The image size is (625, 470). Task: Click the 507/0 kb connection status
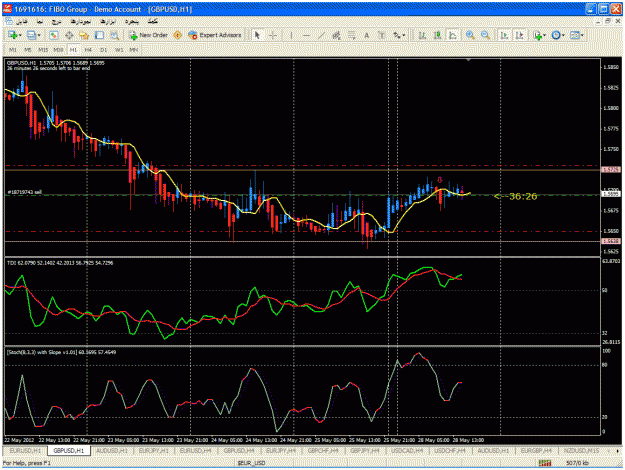pos(577,463)
